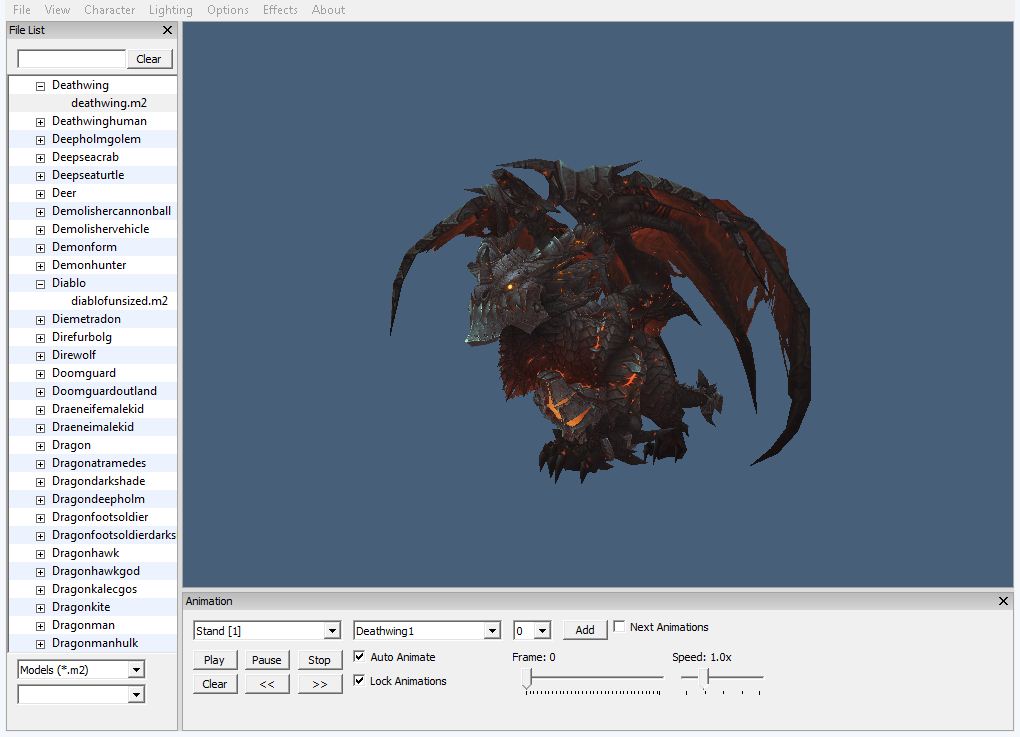Viewport: 1020px width, 737px height.
Task: Click the forward >> animation button
Action: coord(319,684)
